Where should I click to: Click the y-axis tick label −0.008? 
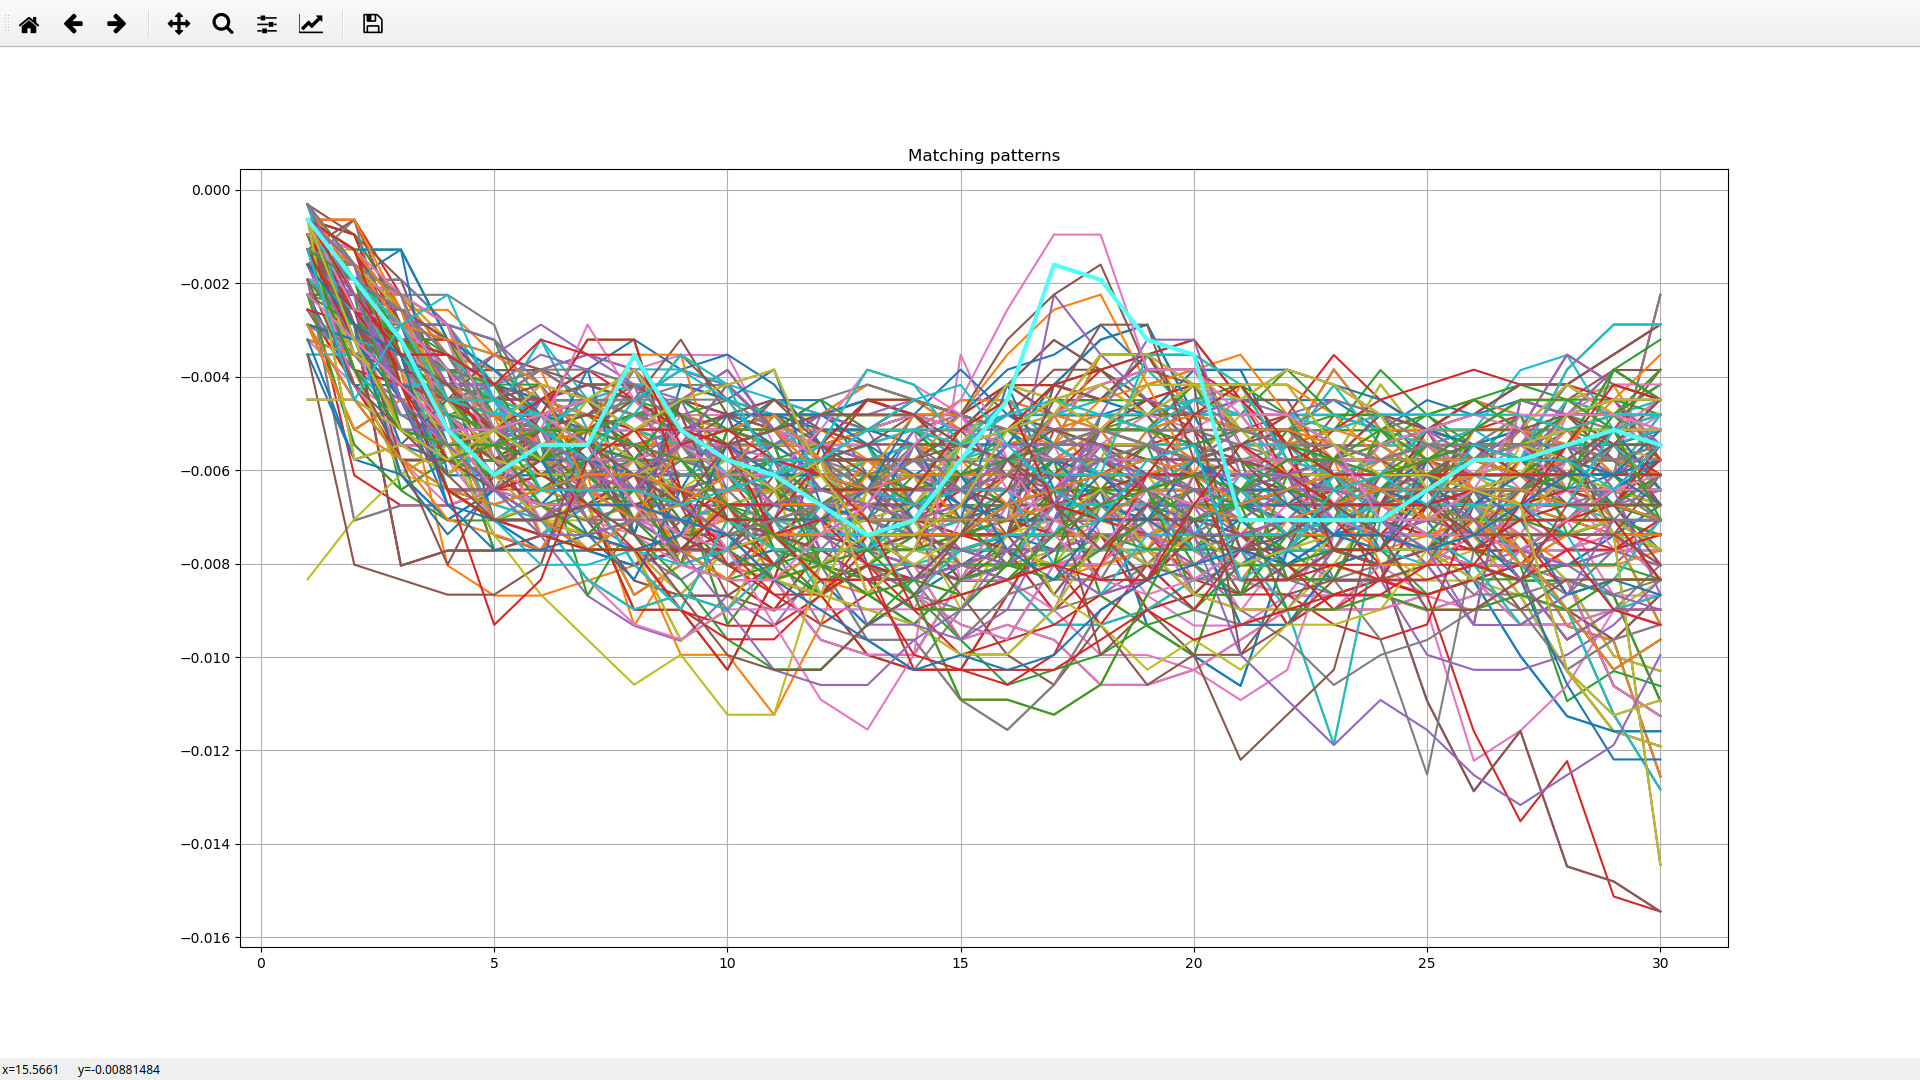tap(205, 564)
